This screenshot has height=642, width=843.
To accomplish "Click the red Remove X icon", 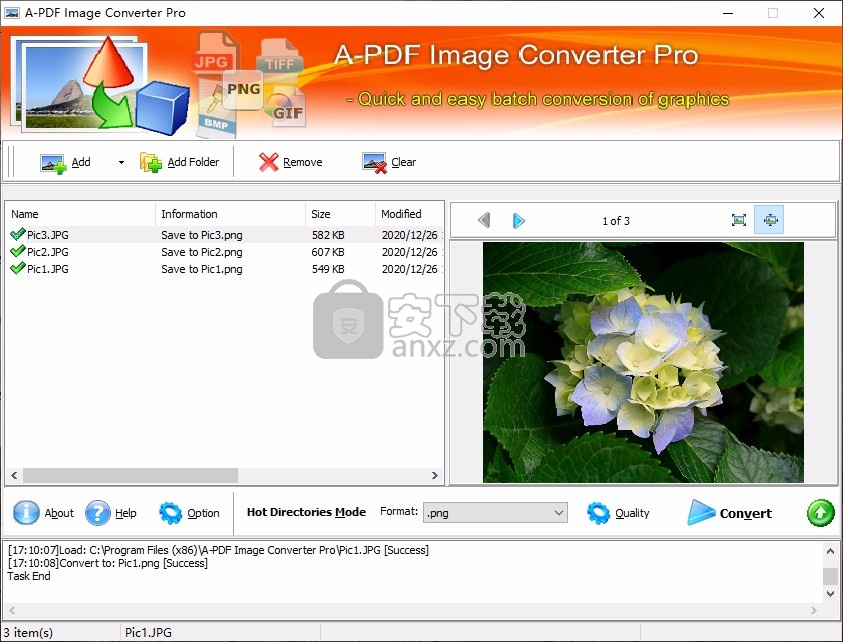I will [268, 162].
